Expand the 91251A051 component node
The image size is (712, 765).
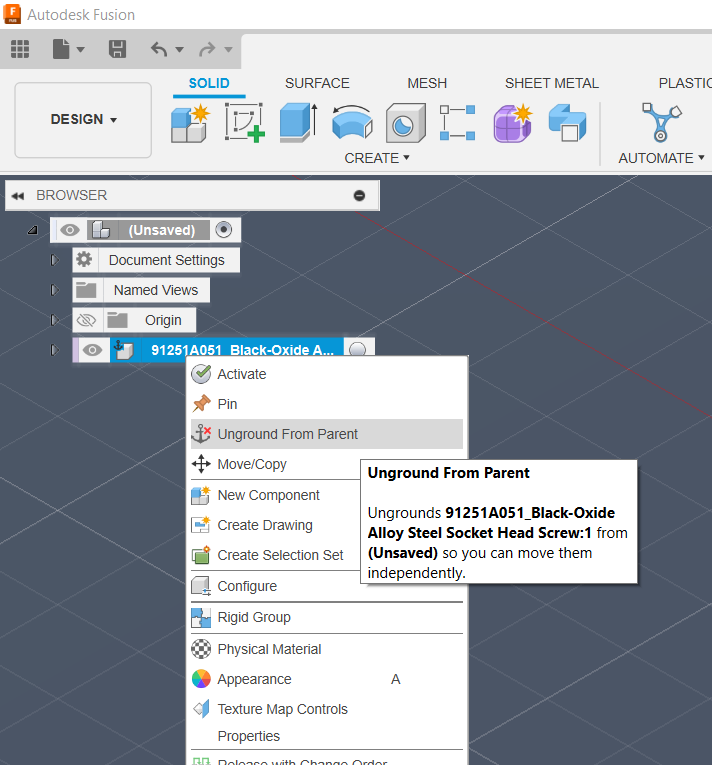tap(55, 350)
